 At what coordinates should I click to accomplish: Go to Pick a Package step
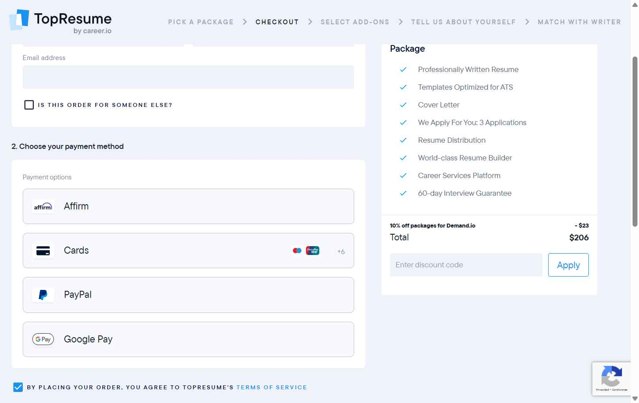point(201,22)
